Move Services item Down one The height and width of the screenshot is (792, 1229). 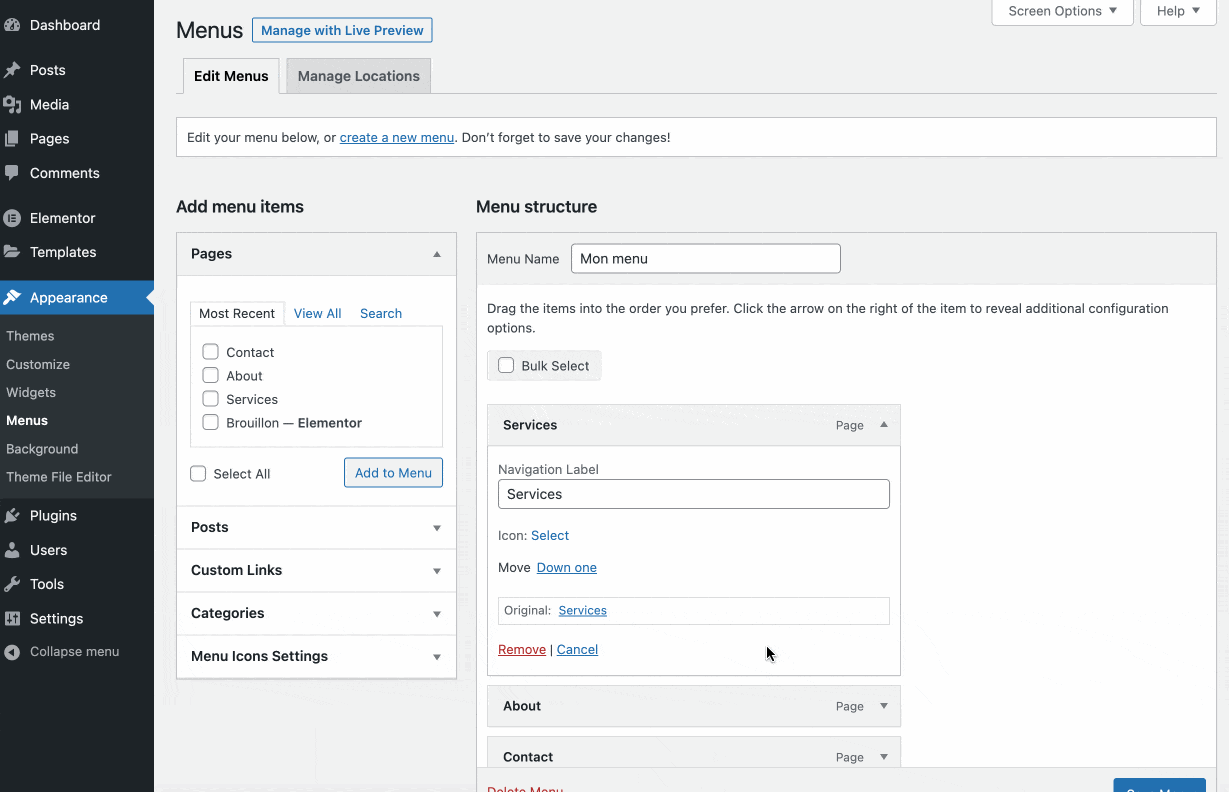(567, 567)
